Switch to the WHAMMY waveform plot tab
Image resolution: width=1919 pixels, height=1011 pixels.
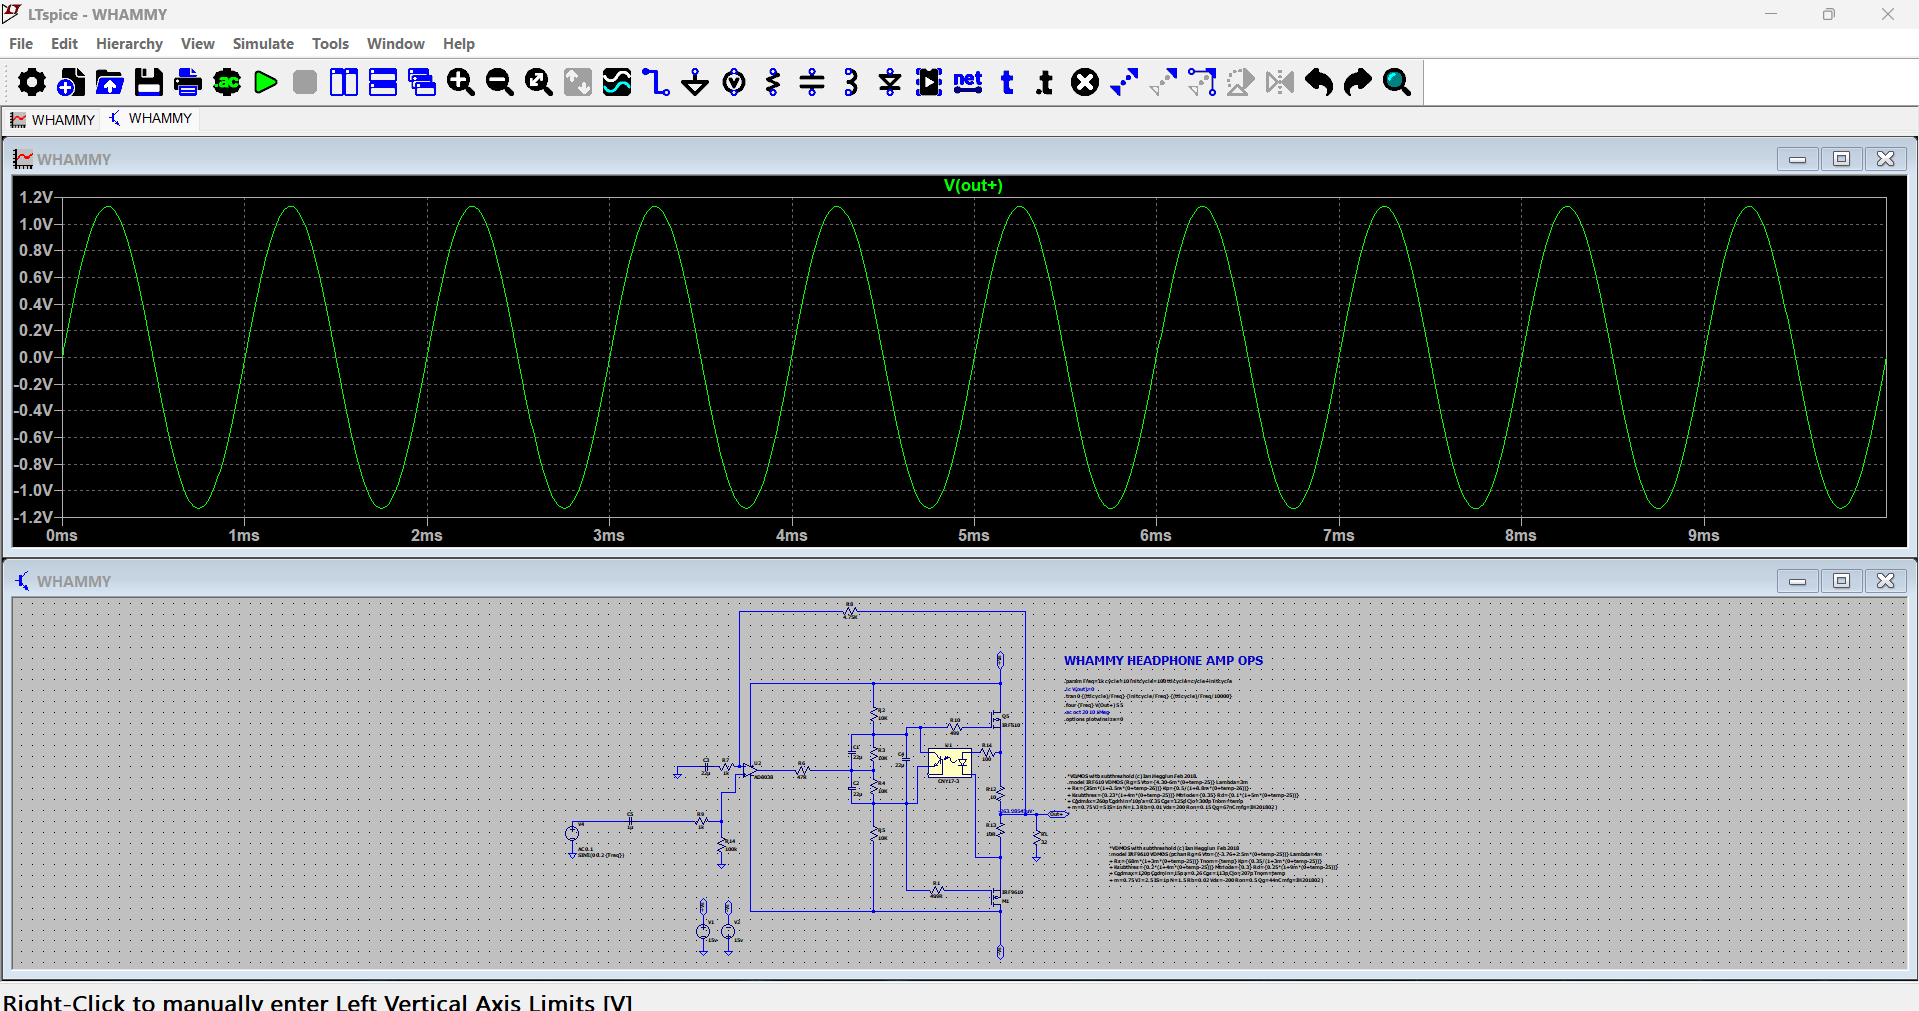pyautogui.click(x=52, y=120)
